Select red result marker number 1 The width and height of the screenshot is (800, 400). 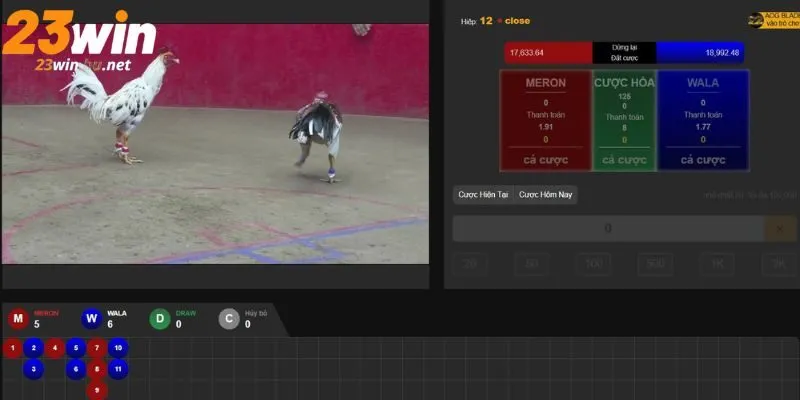pos(12,348)
